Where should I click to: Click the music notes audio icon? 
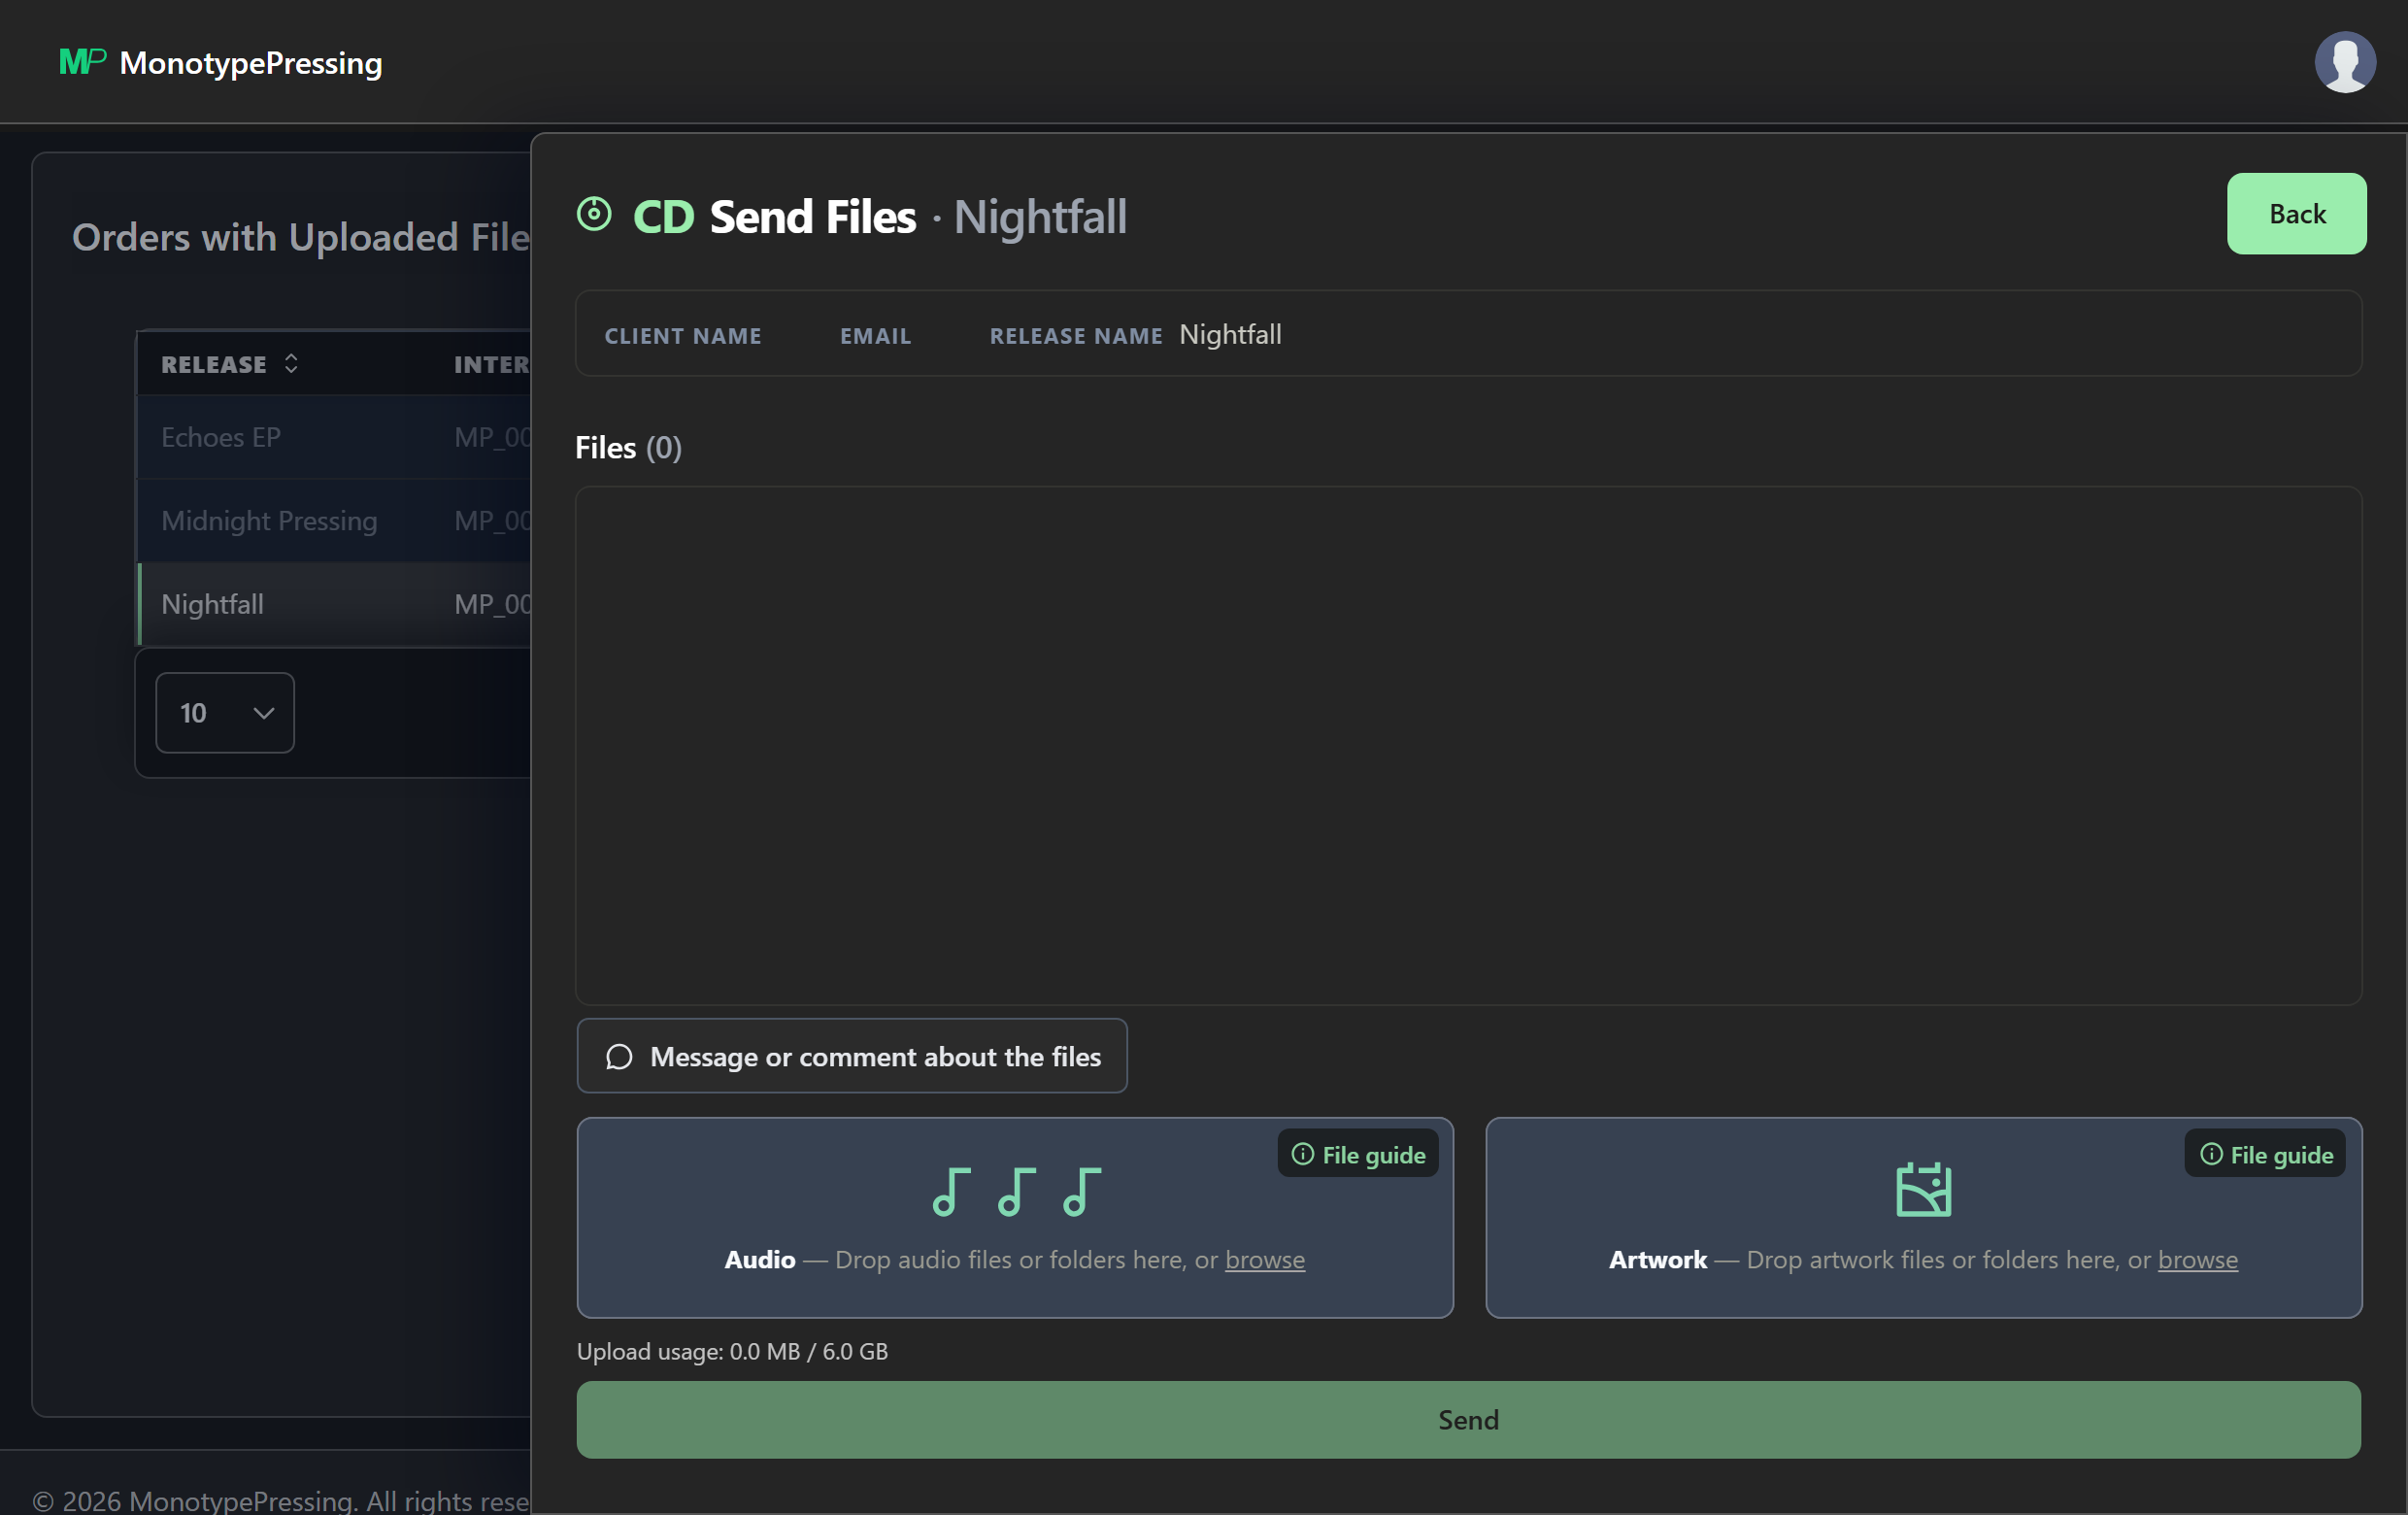(1015, 1191)
